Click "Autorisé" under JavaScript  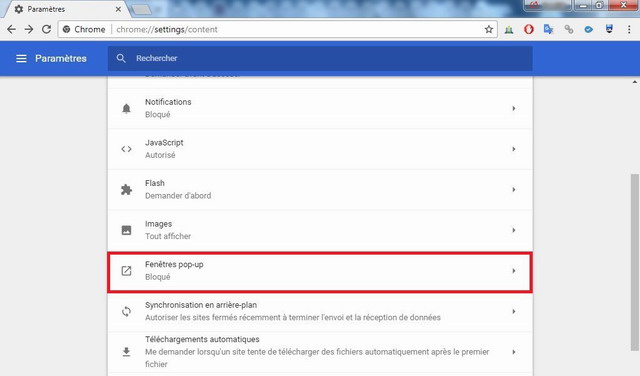pyautogui.click(x=160, y=155)
